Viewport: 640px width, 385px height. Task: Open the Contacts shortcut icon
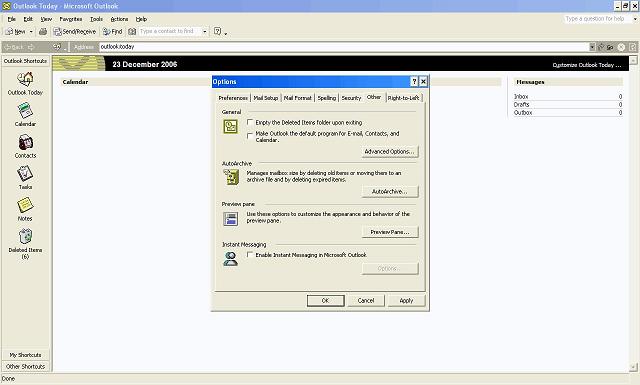click(25, 142)
